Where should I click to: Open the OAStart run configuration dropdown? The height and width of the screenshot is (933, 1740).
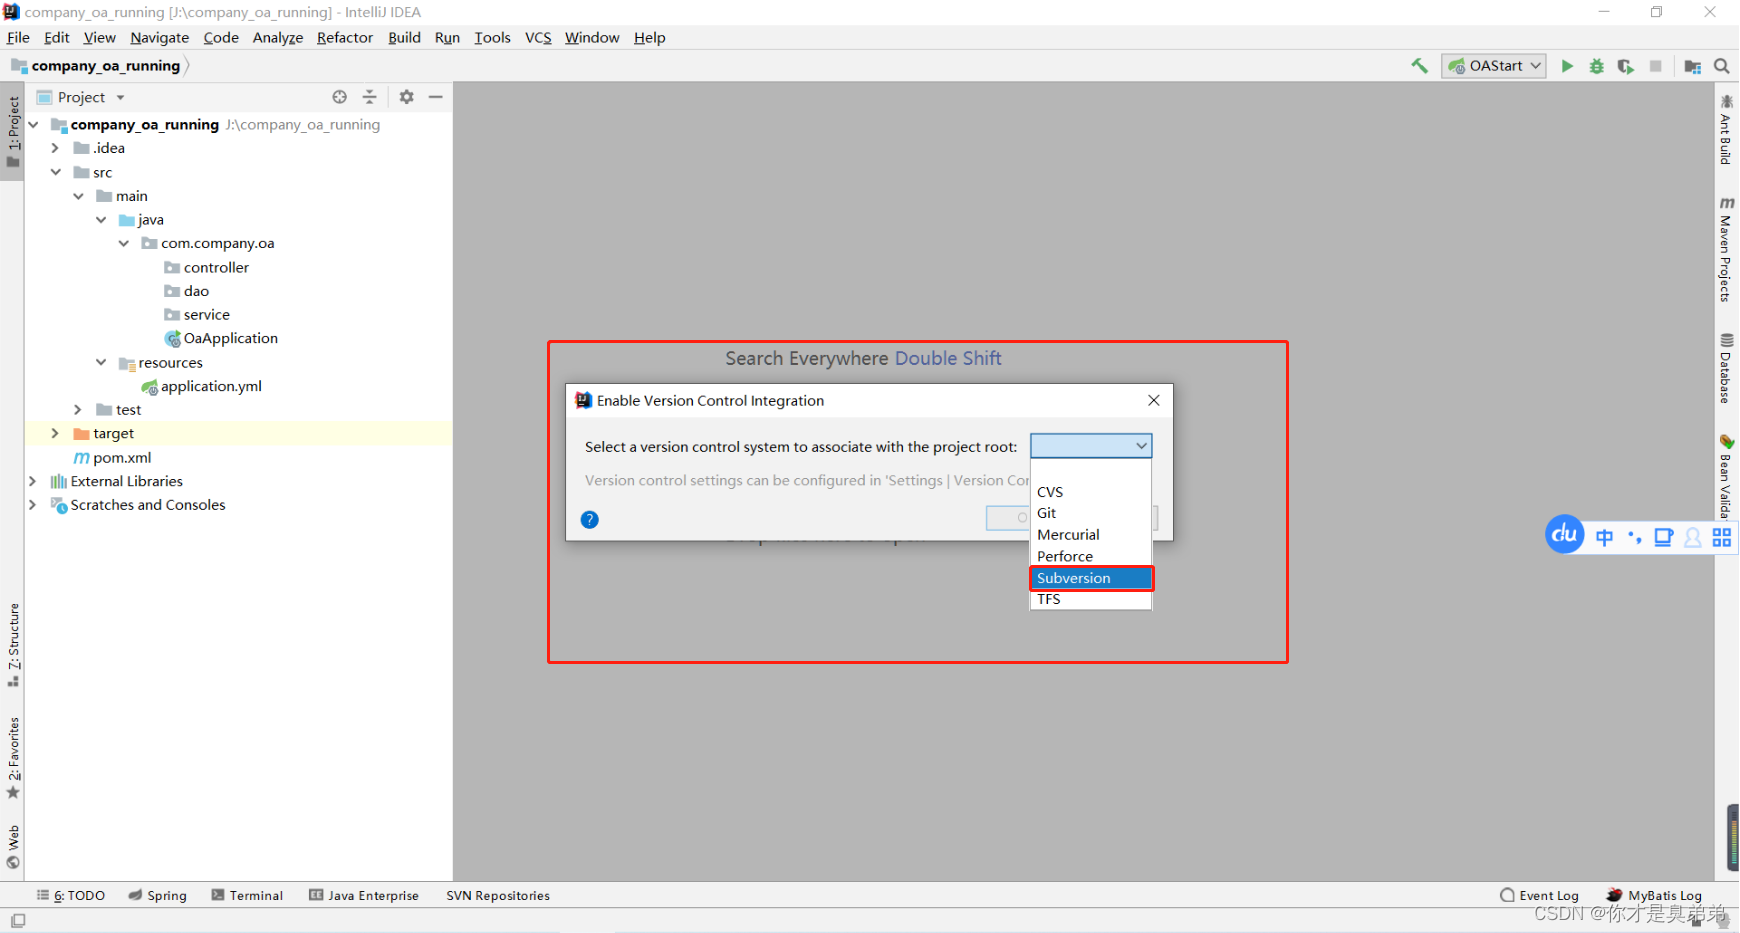[x=1493, y=66]
